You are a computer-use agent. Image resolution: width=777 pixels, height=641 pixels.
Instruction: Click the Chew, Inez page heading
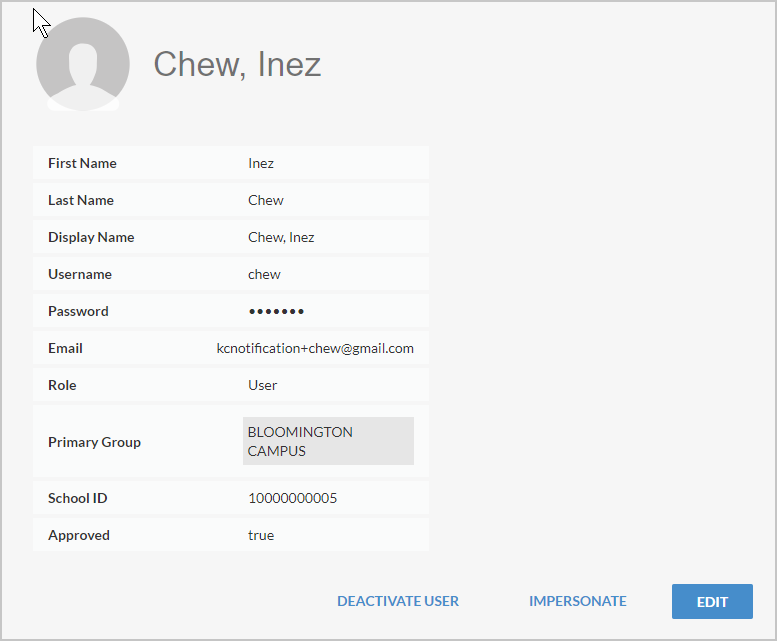click(x=237, y=64)
